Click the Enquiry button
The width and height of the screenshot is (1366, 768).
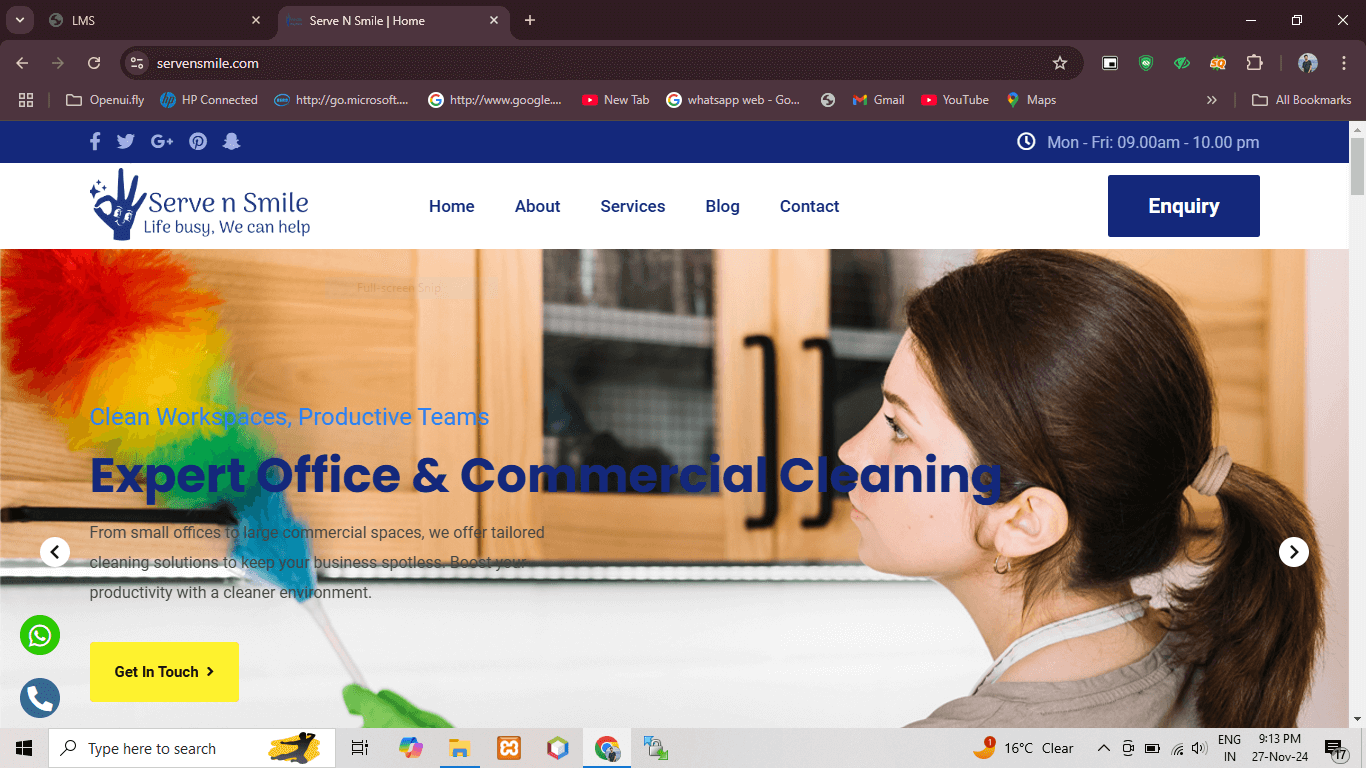click(x=1183, y=206)
